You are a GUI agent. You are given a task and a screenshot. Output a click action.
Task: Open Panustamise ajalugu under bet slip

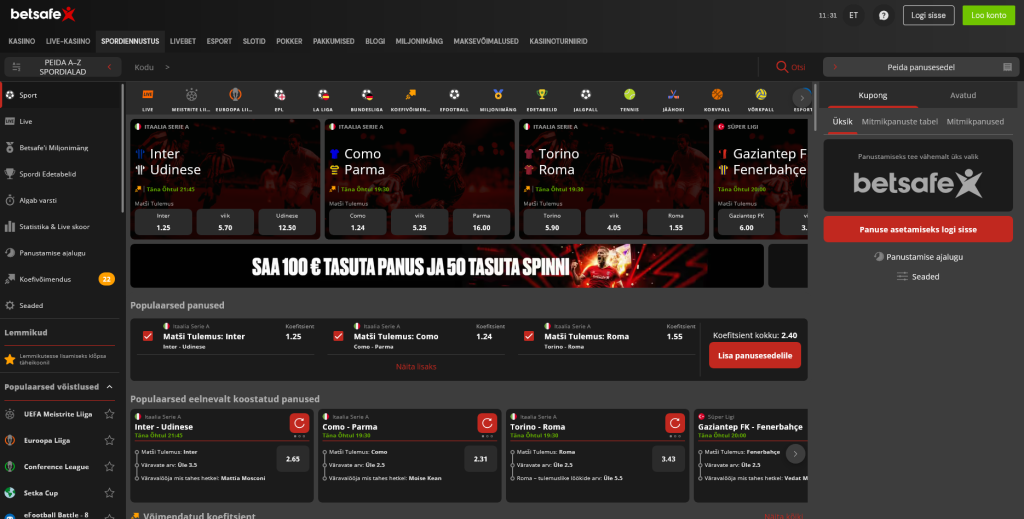coord(918,257)
